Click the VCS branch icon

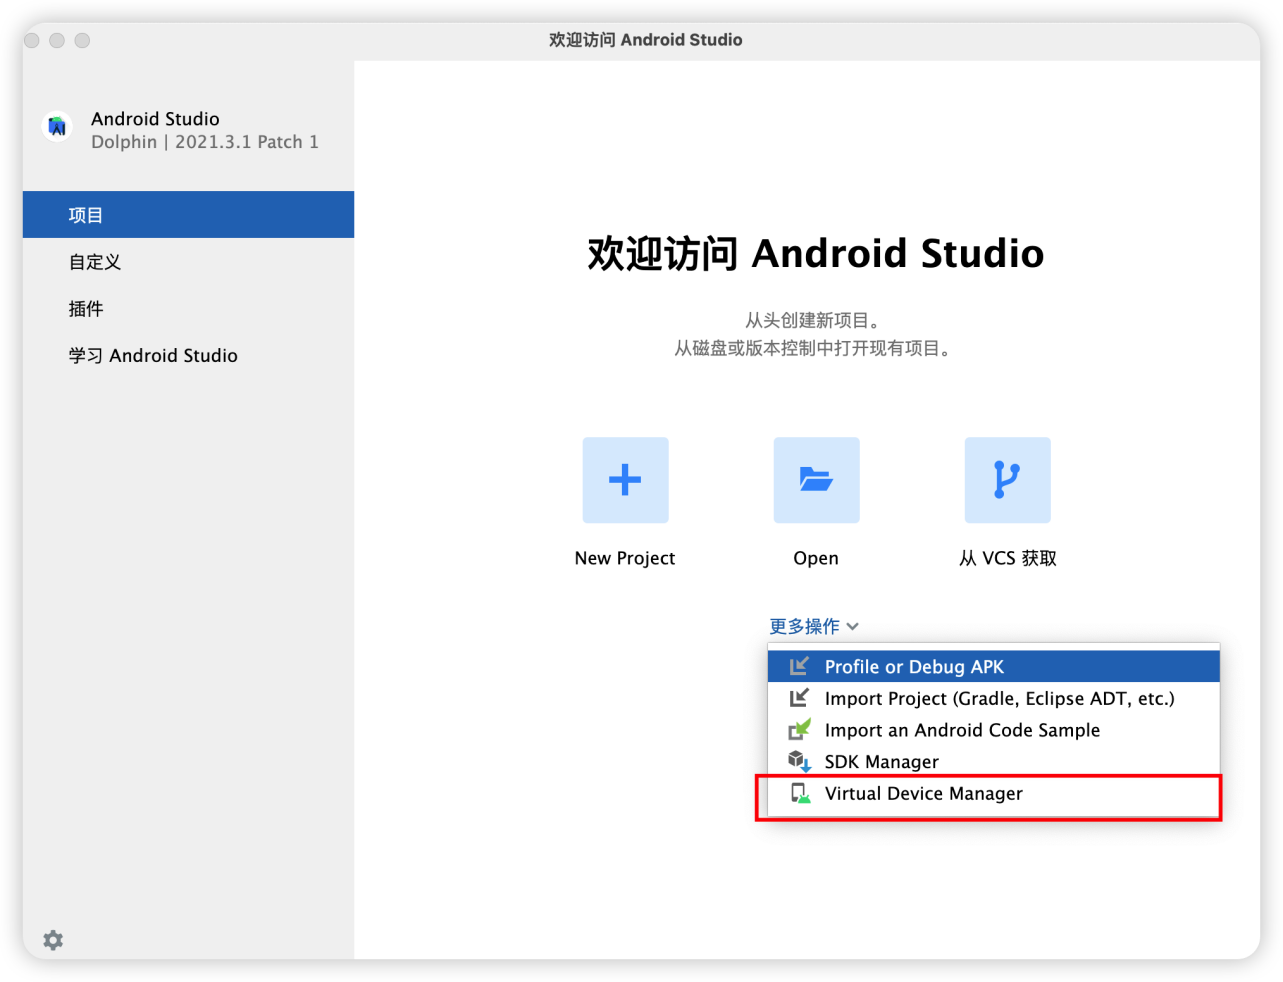point(1007,480)
